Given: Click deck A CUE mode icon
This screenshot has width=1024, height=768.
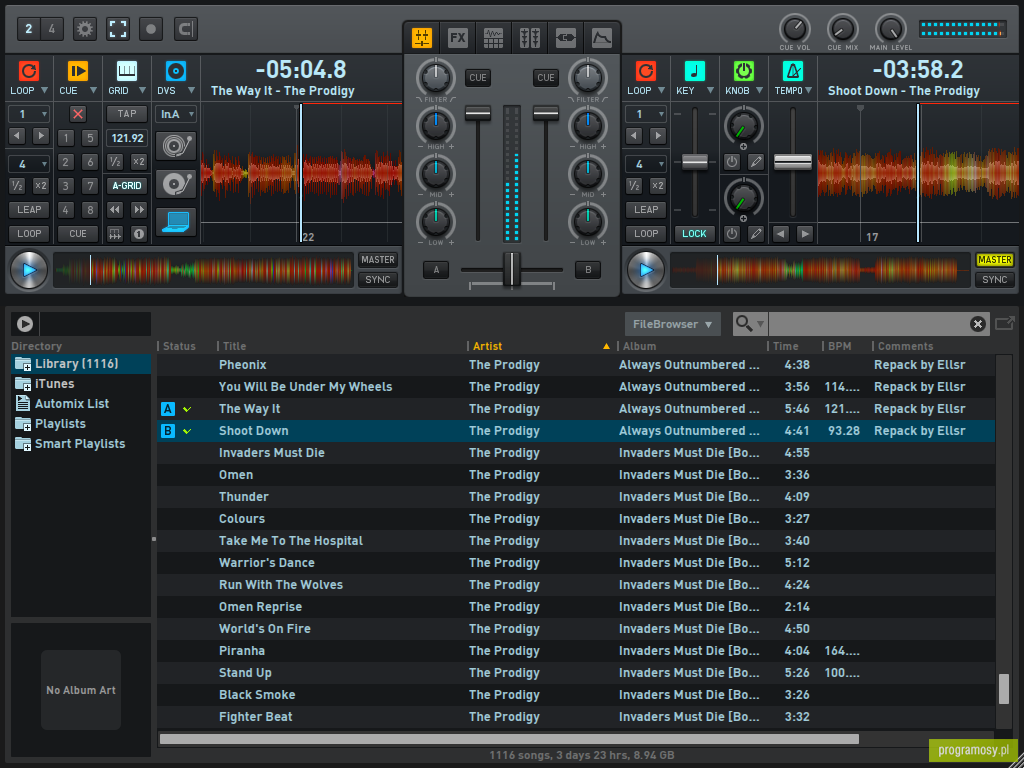Looking at the screenshot, I should pyautogui.click(x=78, y=71).
